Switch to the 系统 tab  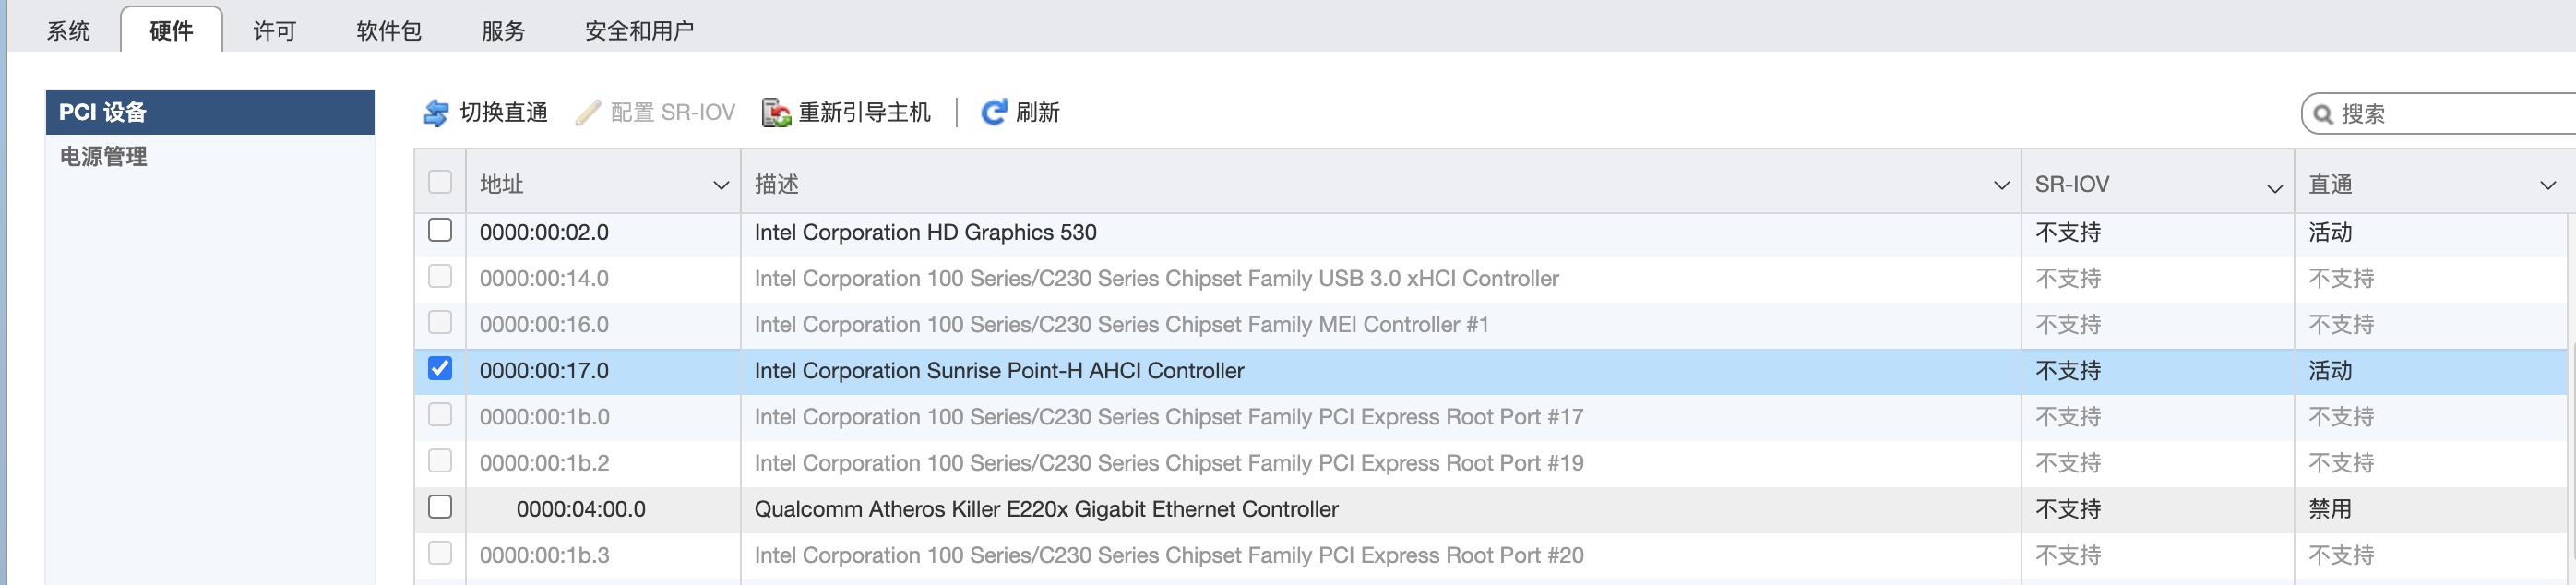click(x=68, y=31)
